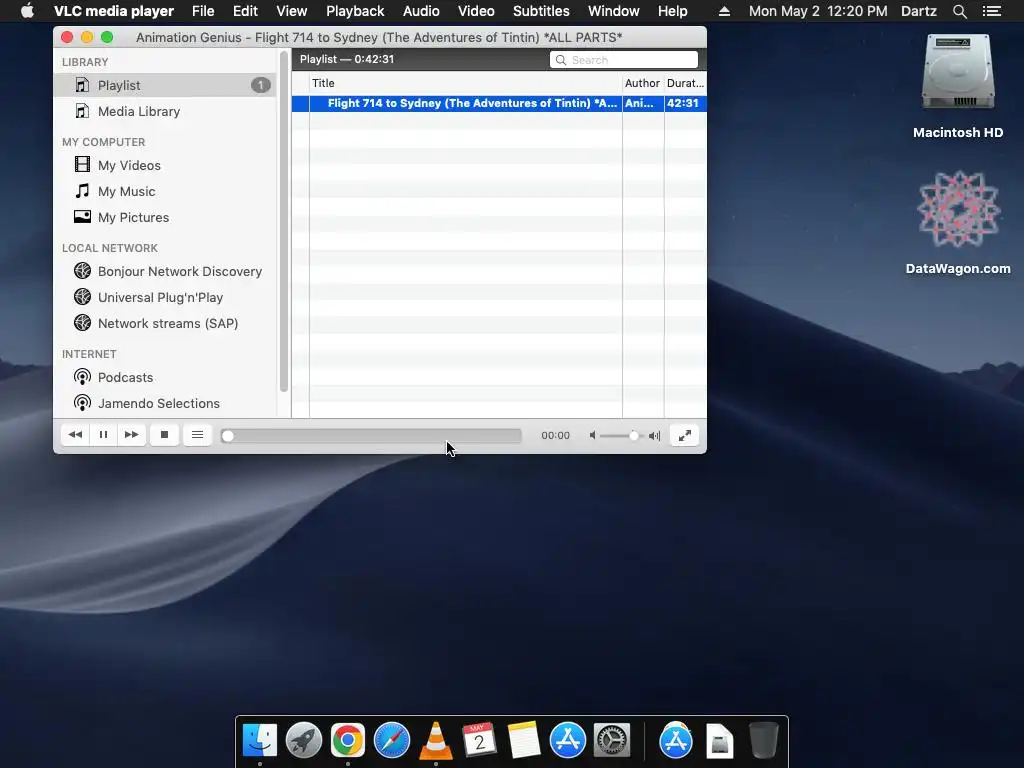Click the Playlist music note icon
This screenshot has width=1024, height=768.
82,85
